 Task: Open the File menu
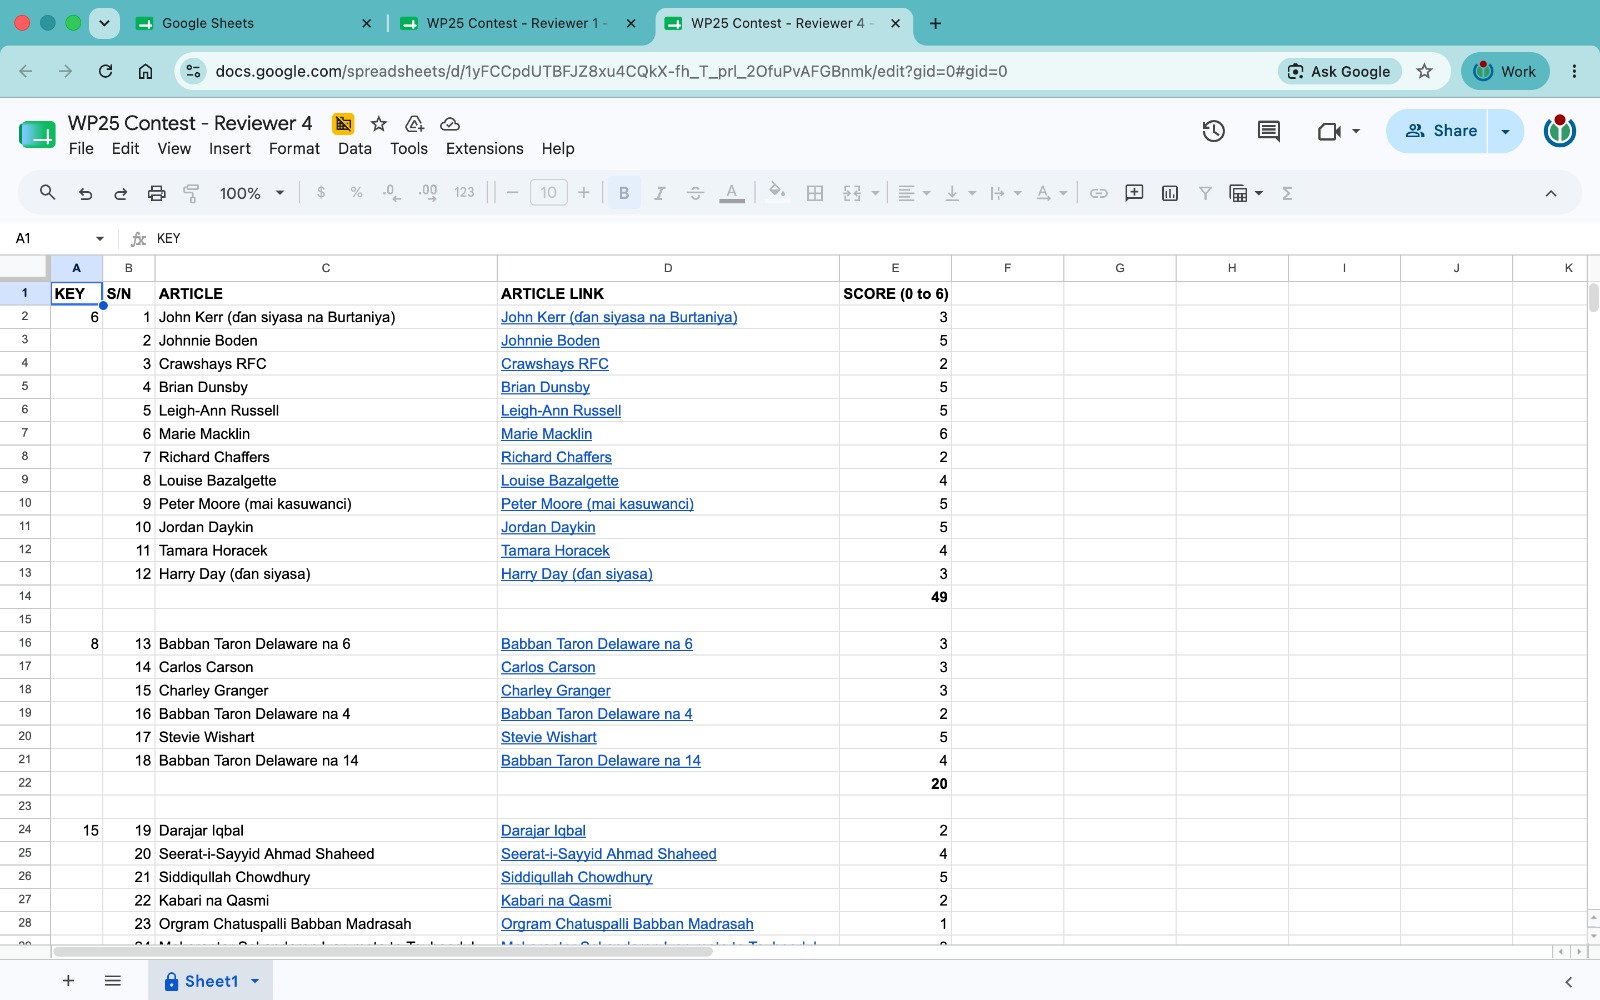coord(81,148)
